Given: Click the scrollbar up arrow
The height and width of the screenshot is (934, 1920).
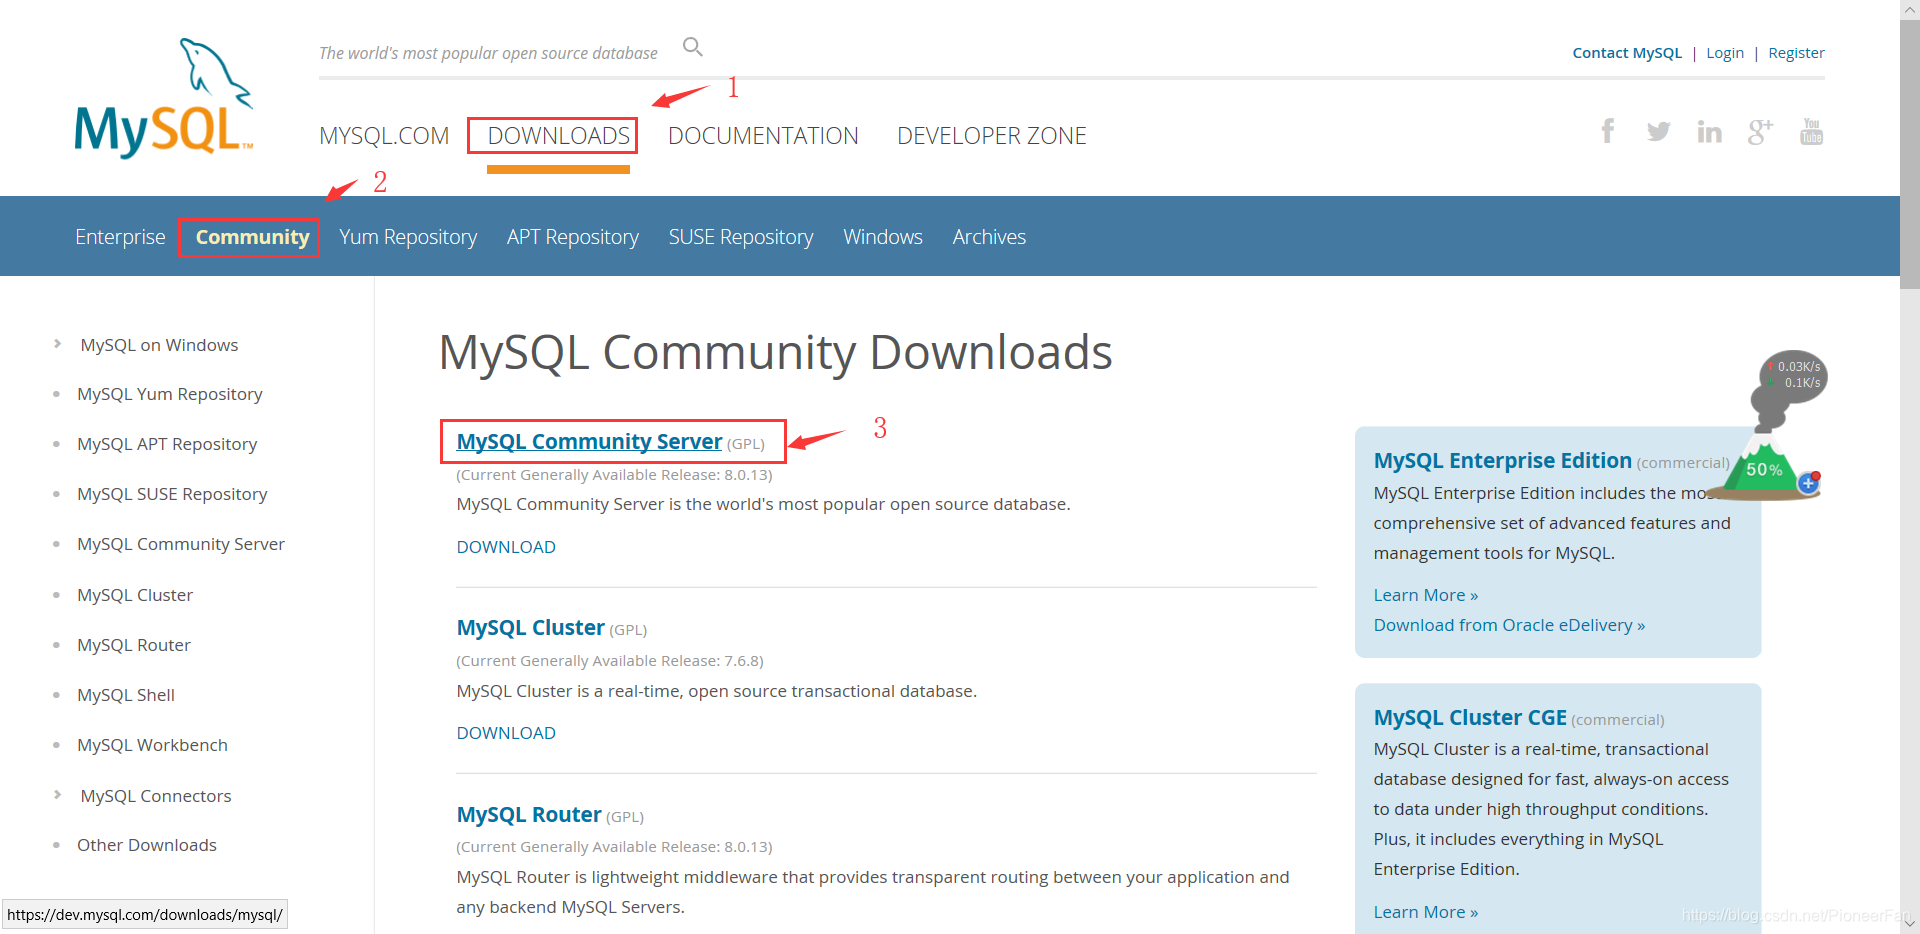Looking at the screenshot, I should 1910,9.
